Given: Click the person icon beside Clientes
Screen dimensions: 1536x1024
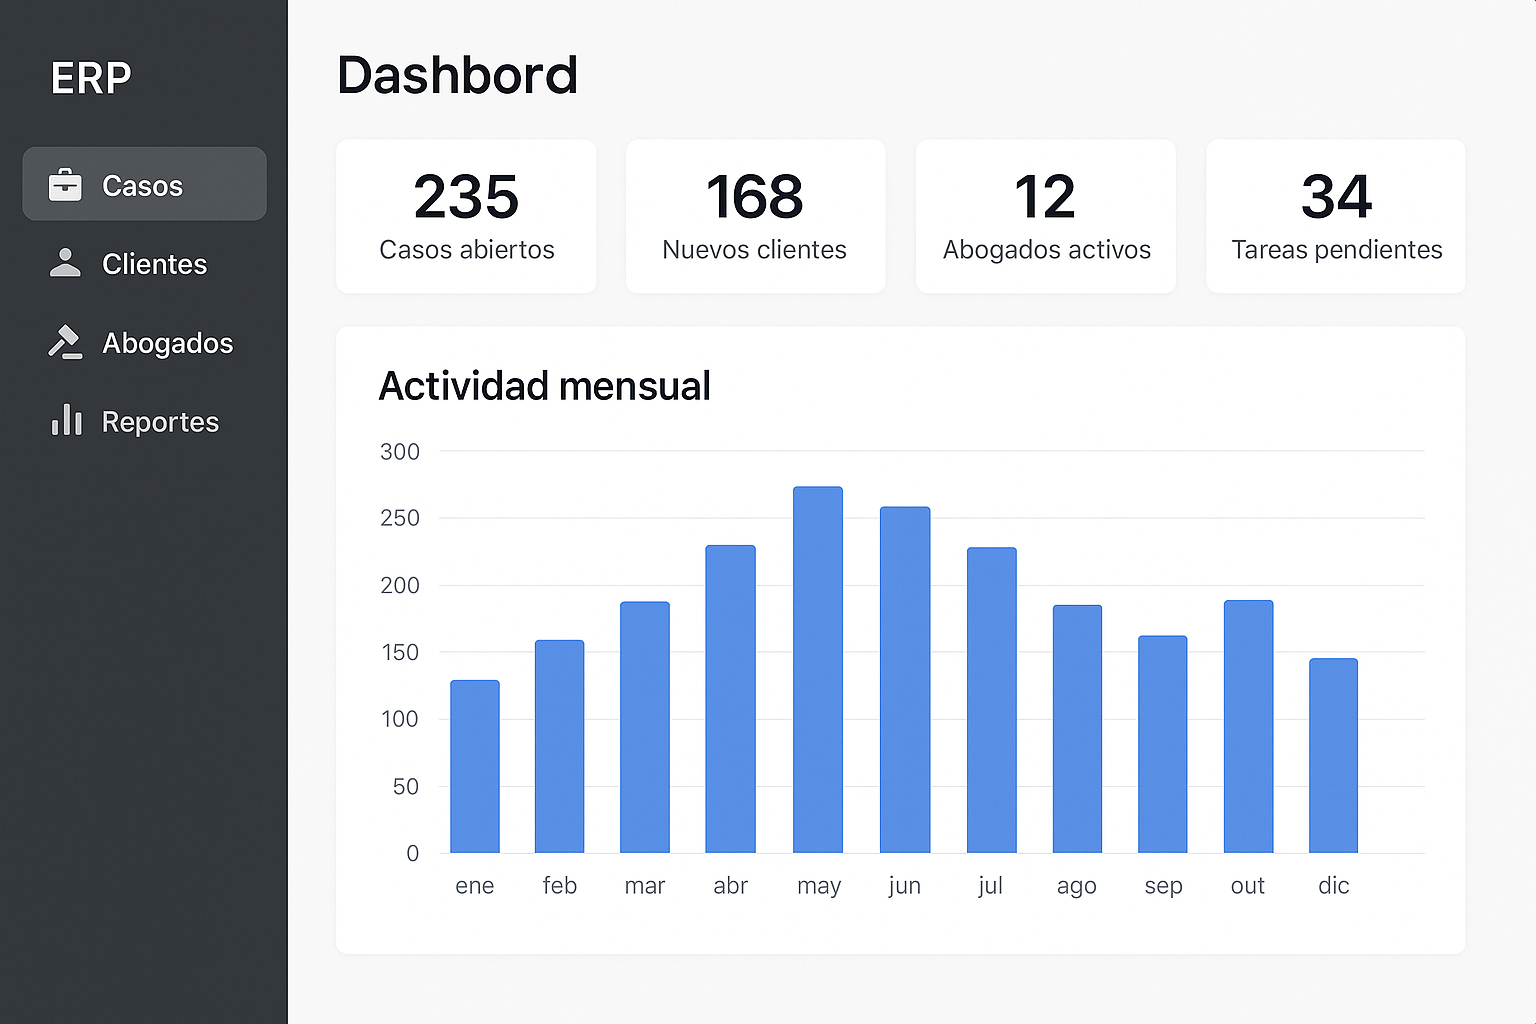Looking at the screenshot, I should pos(65,263).
